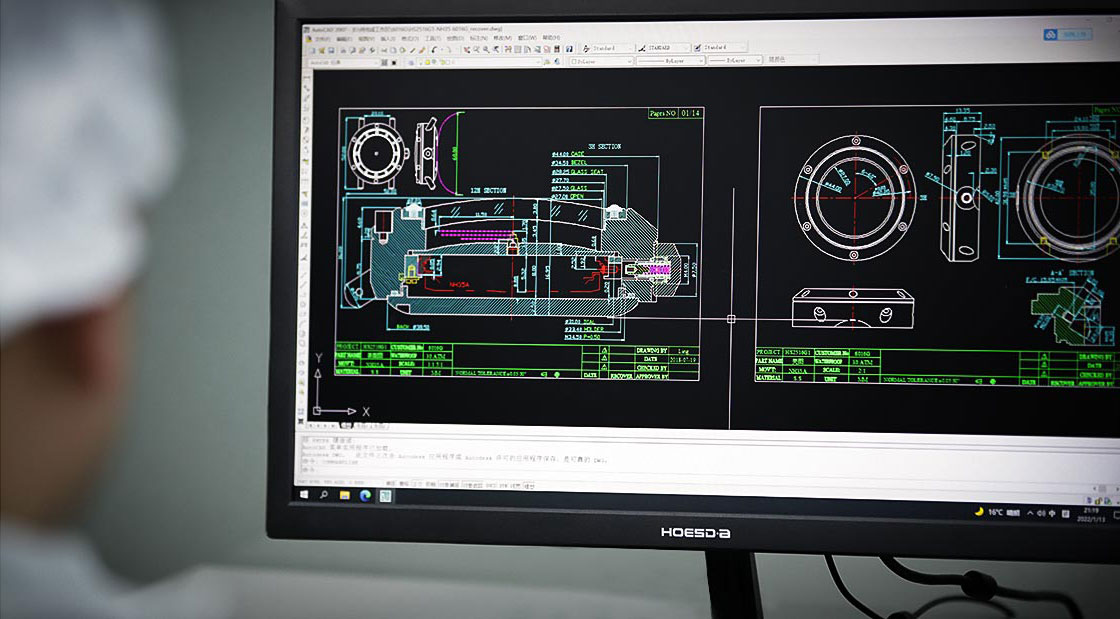Click the Plot printer icon
Viewport: 1120px width, 619px height.
(344, 51)
